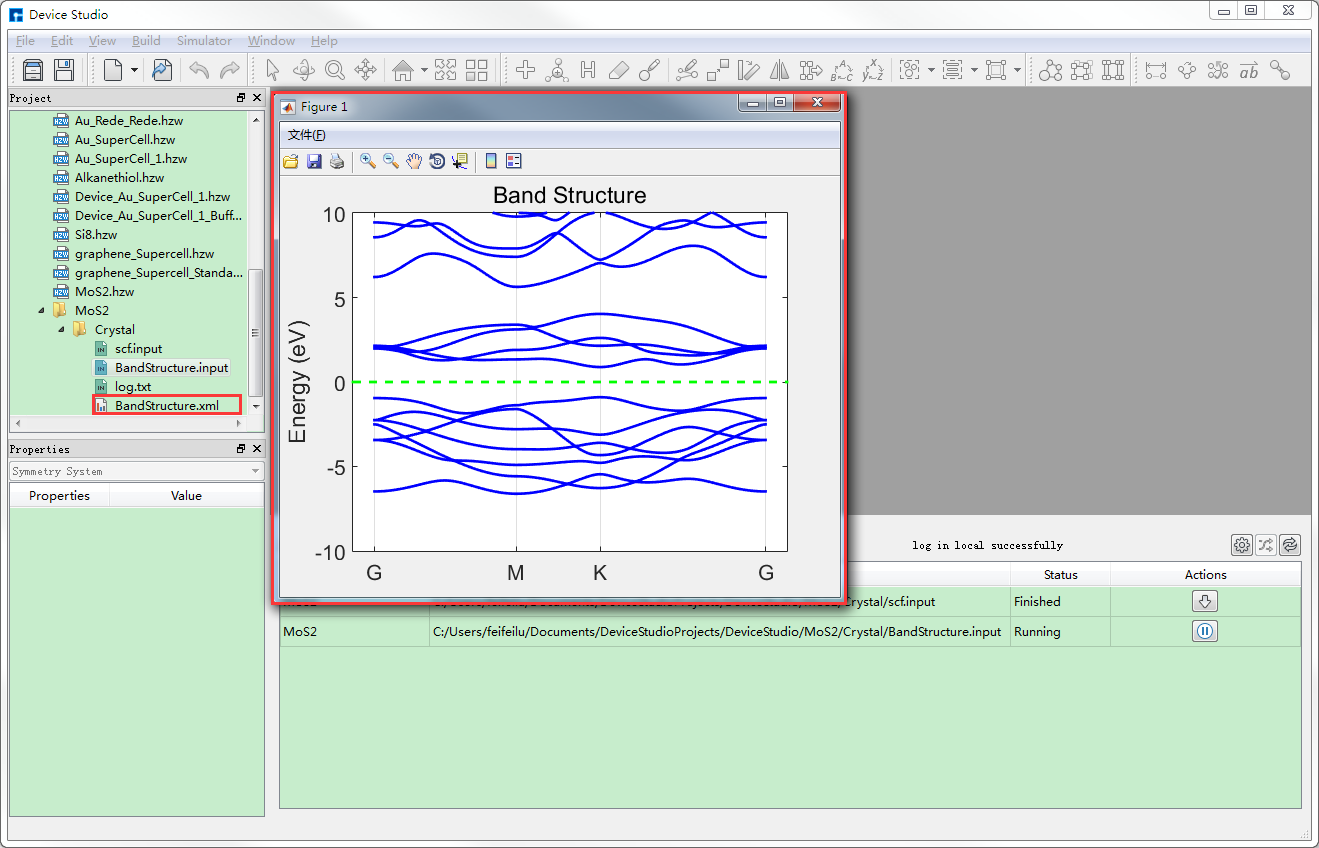Select BandStructure.xml in the Project tree
Screen dimensions: 1319x848
click(167, 405)
